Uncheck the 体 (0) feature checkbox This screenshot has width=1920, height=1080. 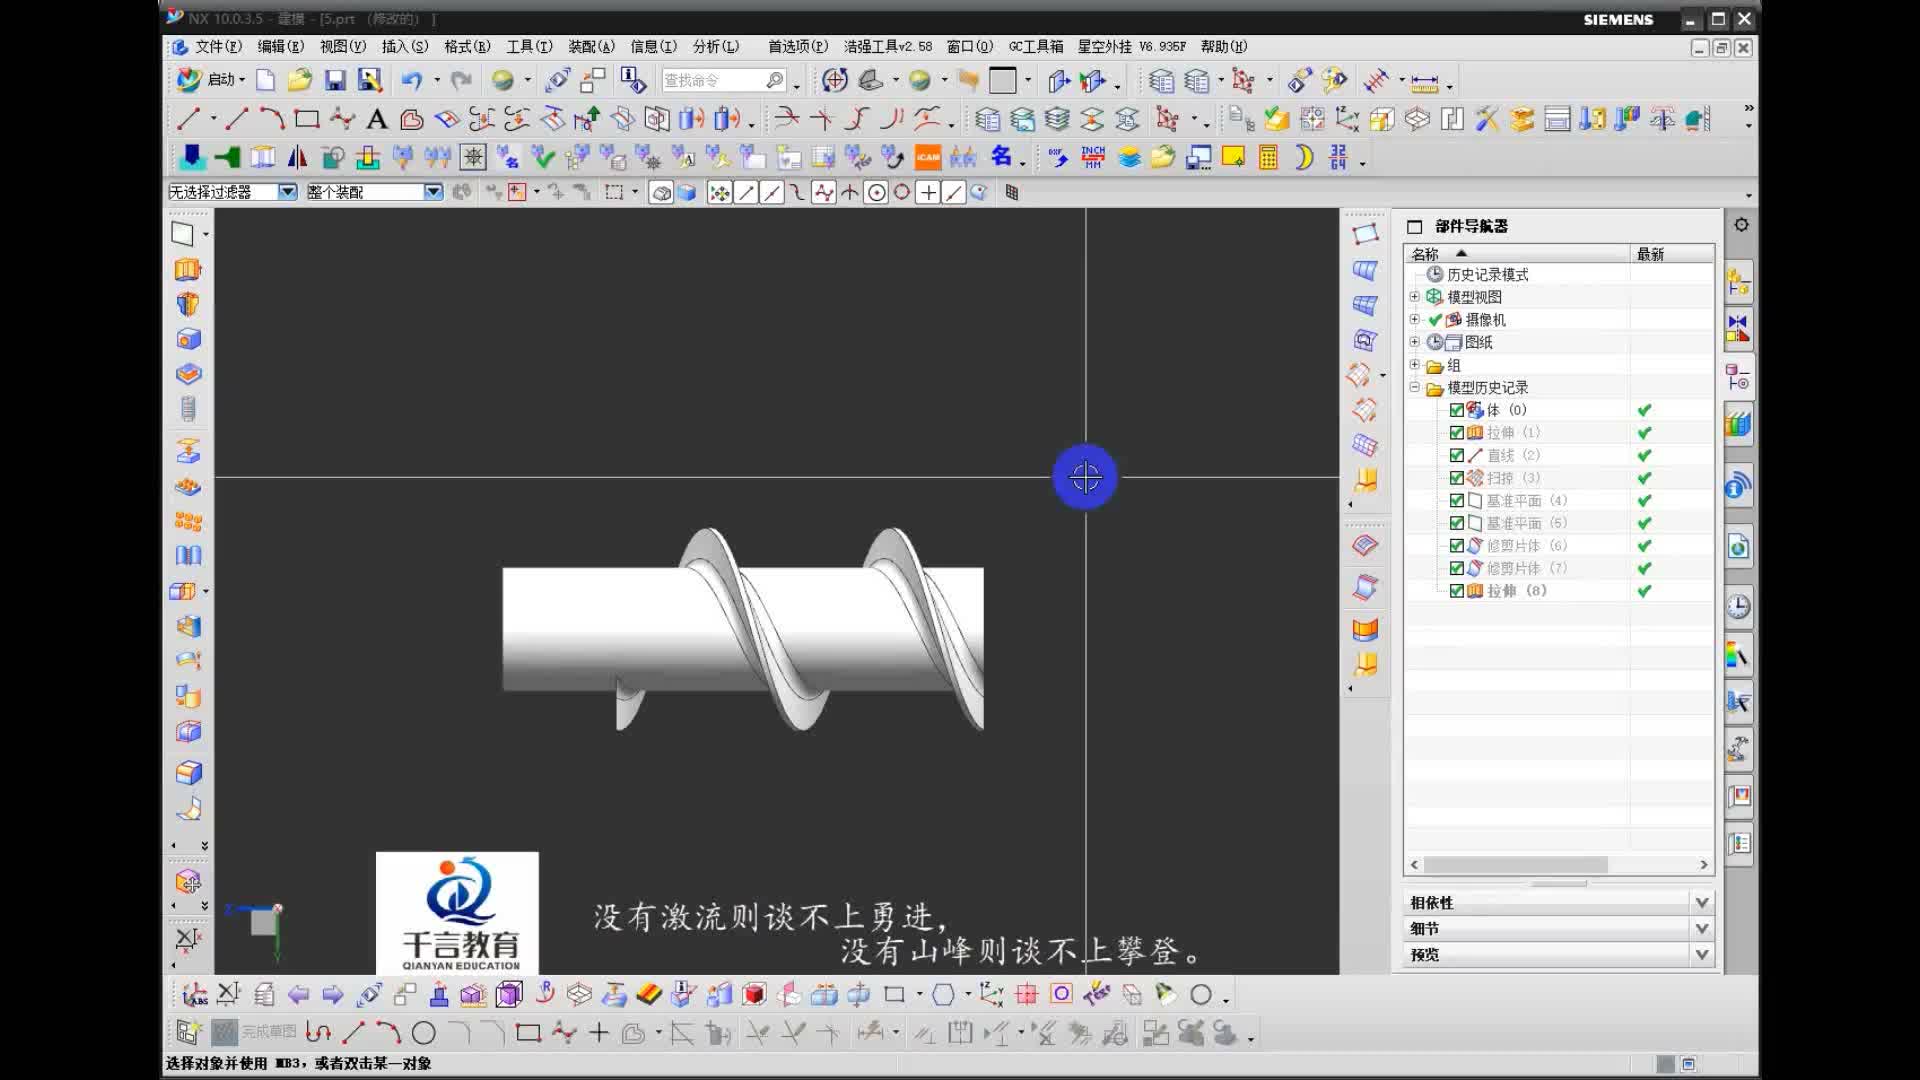1457,410
